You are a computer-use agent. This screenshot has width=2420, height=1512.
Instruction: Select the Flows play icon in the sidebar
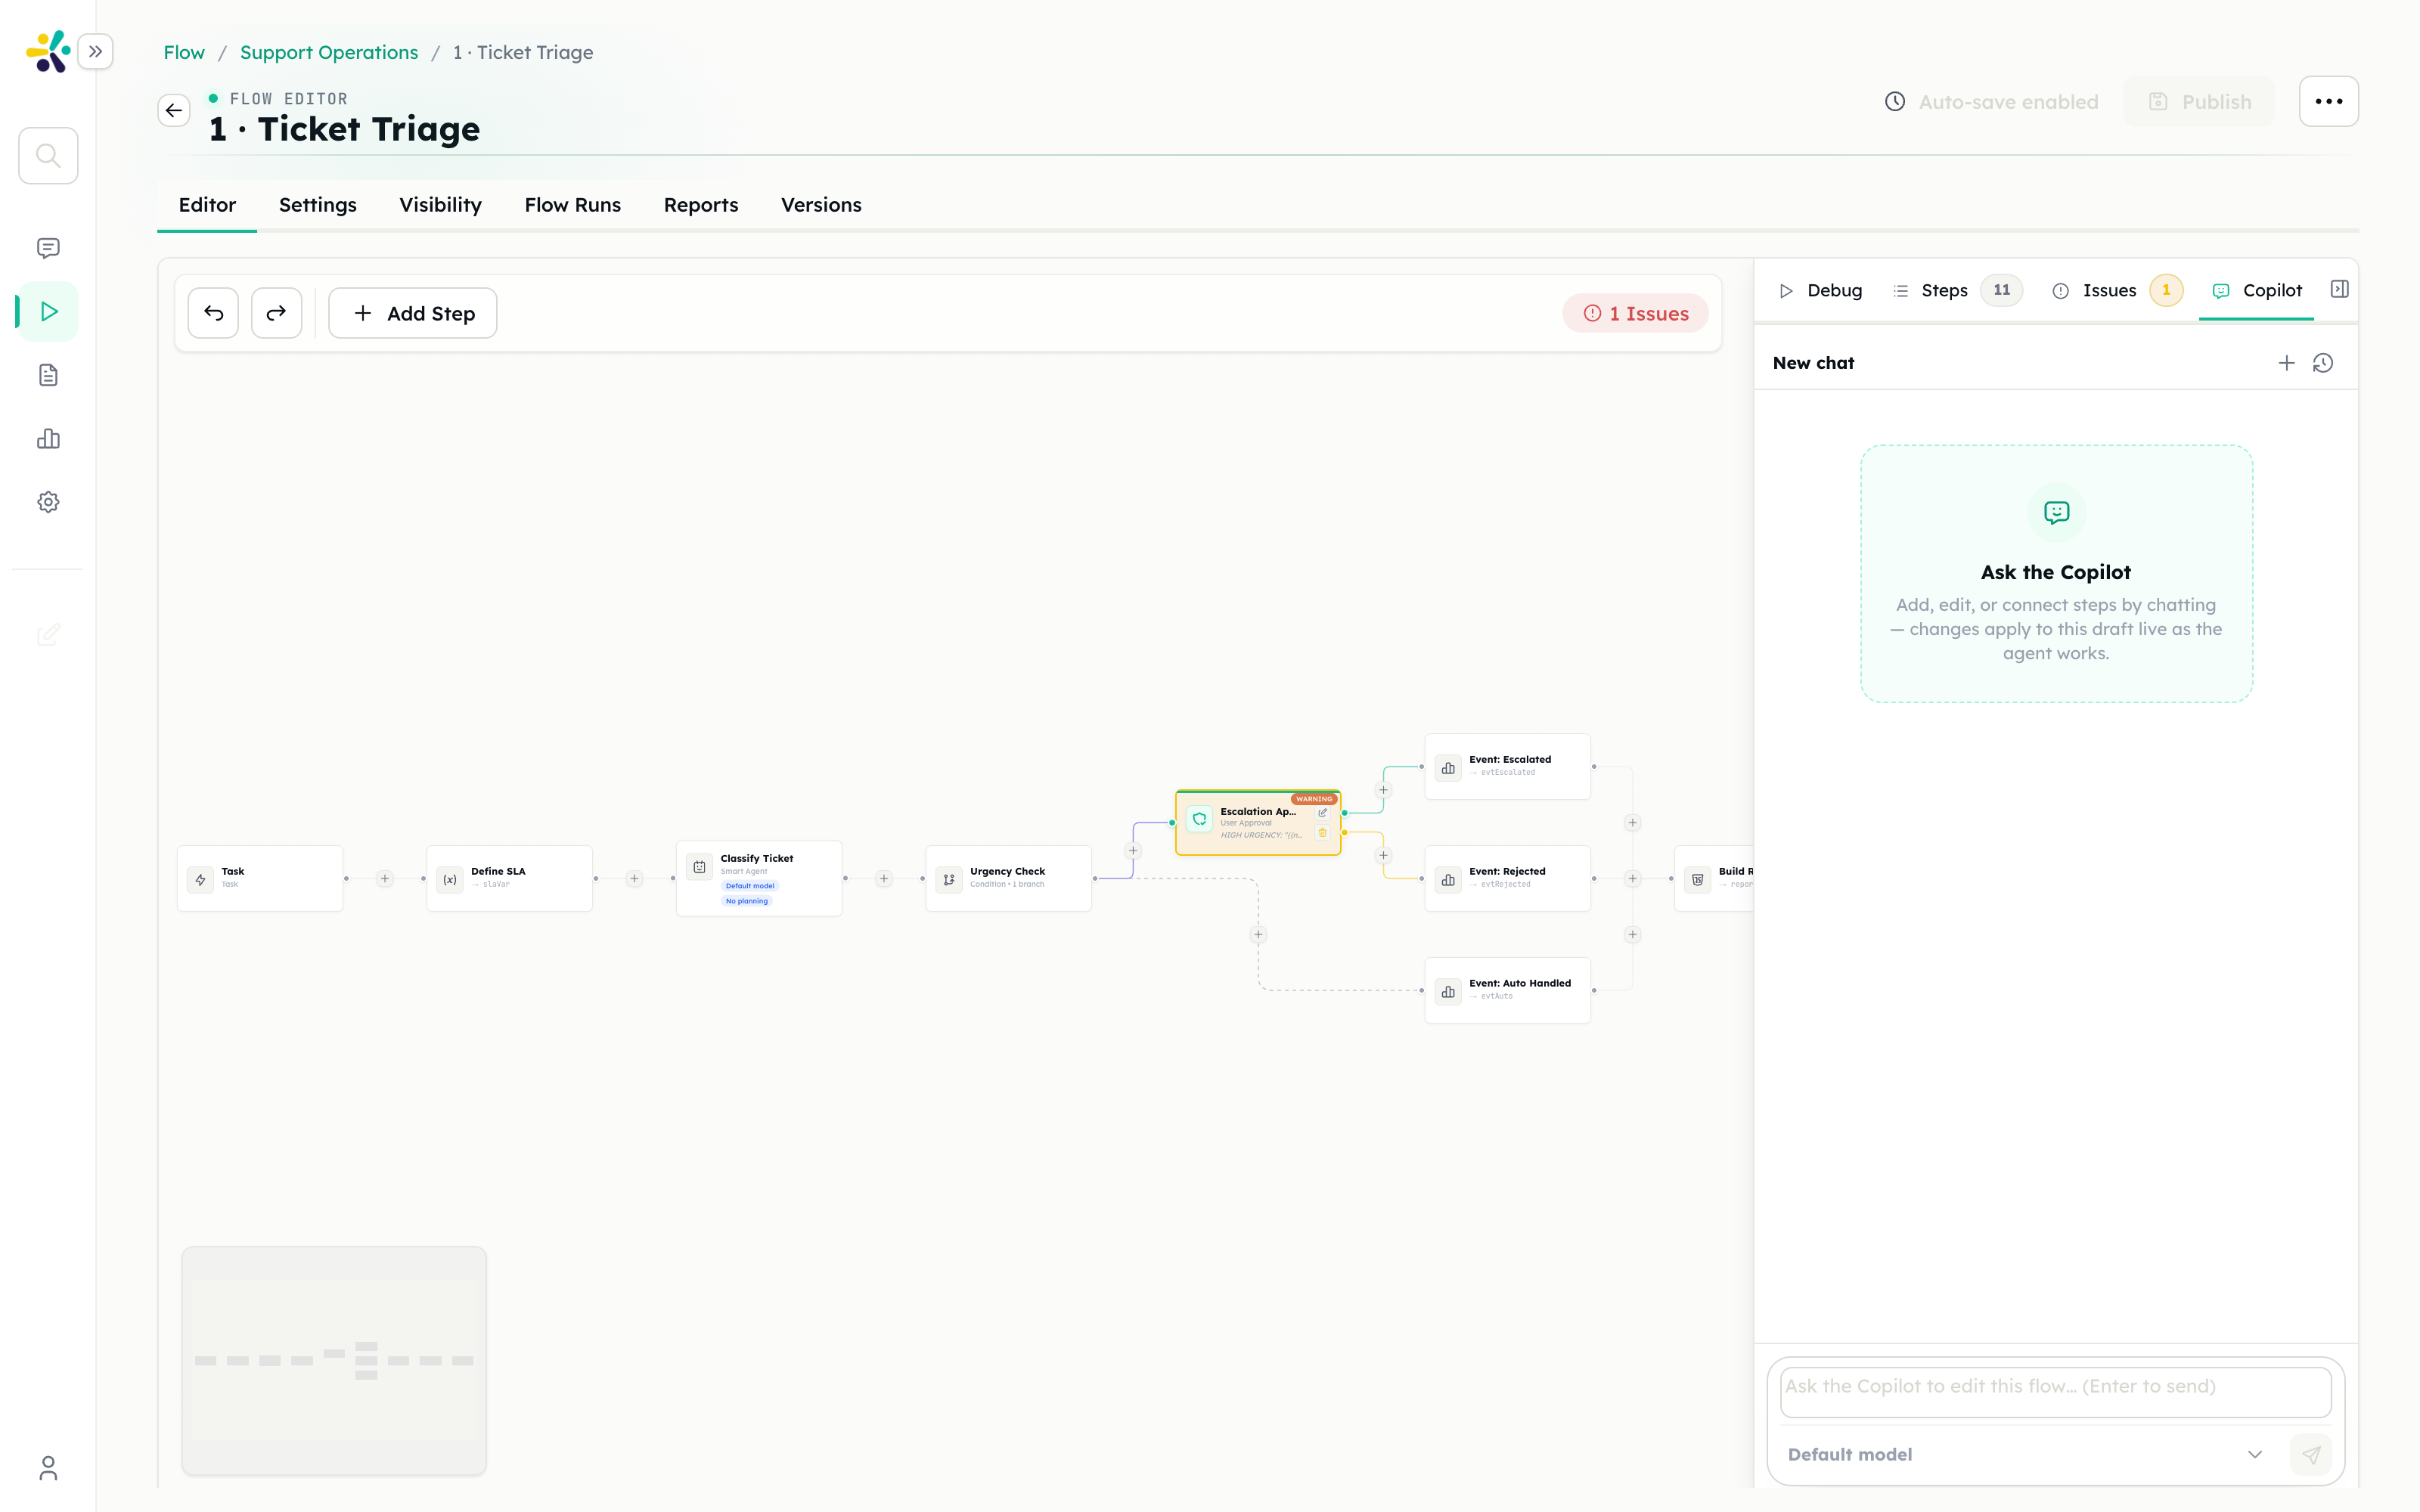[48, 311]
